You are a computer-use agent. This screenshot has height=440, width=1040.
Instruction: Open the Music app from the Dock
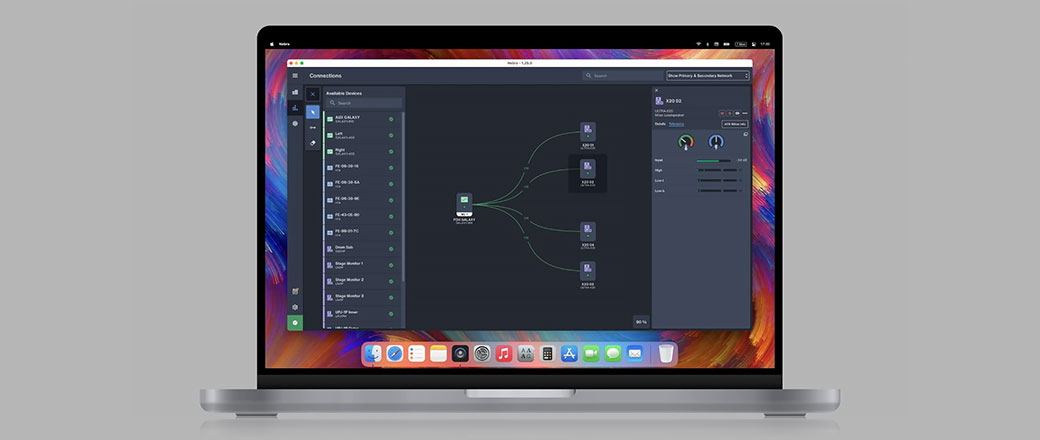pyautogui.click(x=504, y=354)
